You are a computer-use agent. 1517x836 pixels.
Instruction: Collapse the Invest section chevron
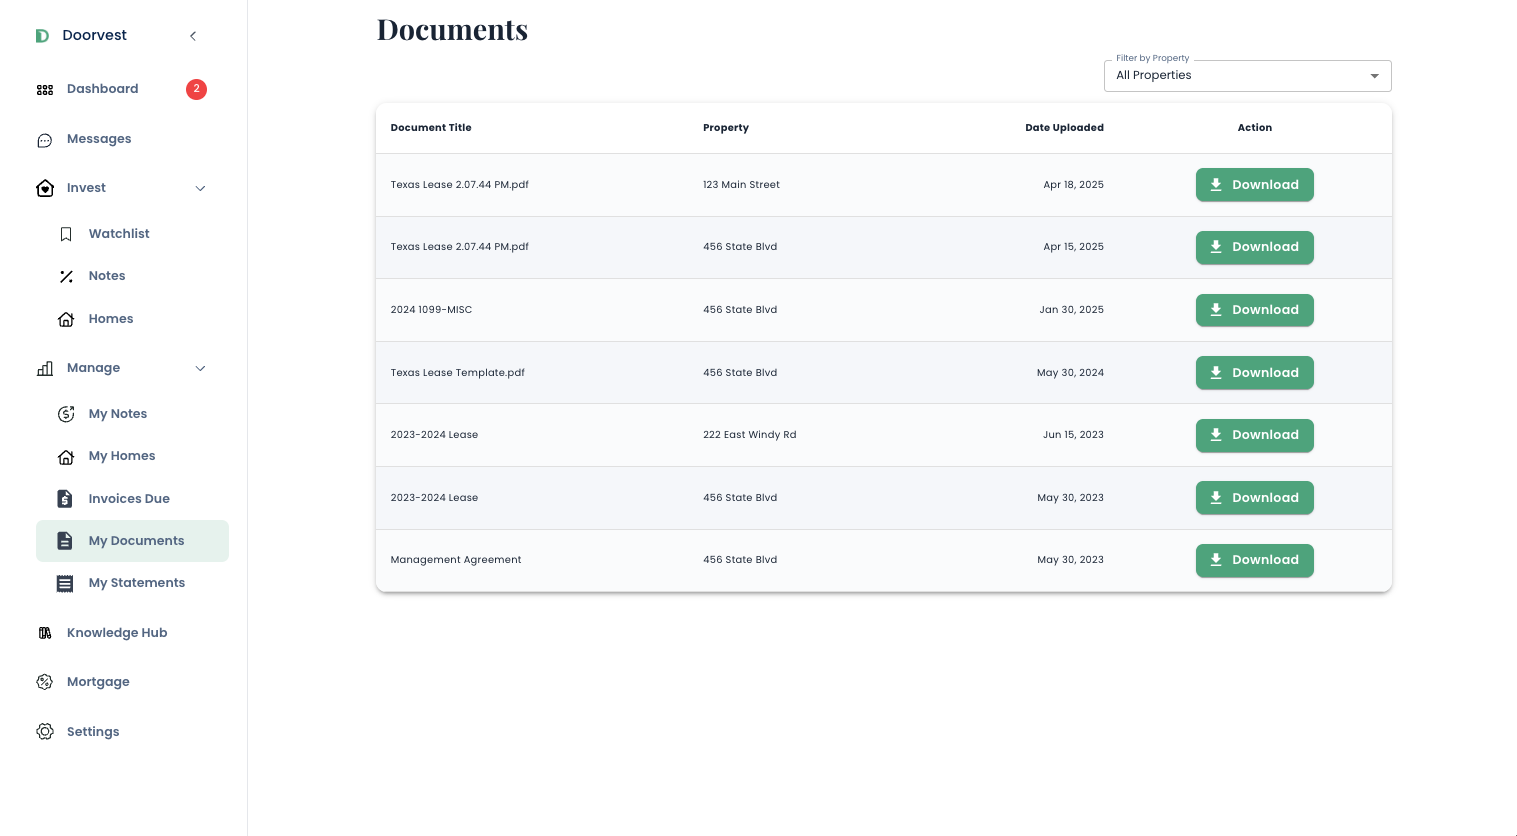pyautogui.click(x=200, y=188)
